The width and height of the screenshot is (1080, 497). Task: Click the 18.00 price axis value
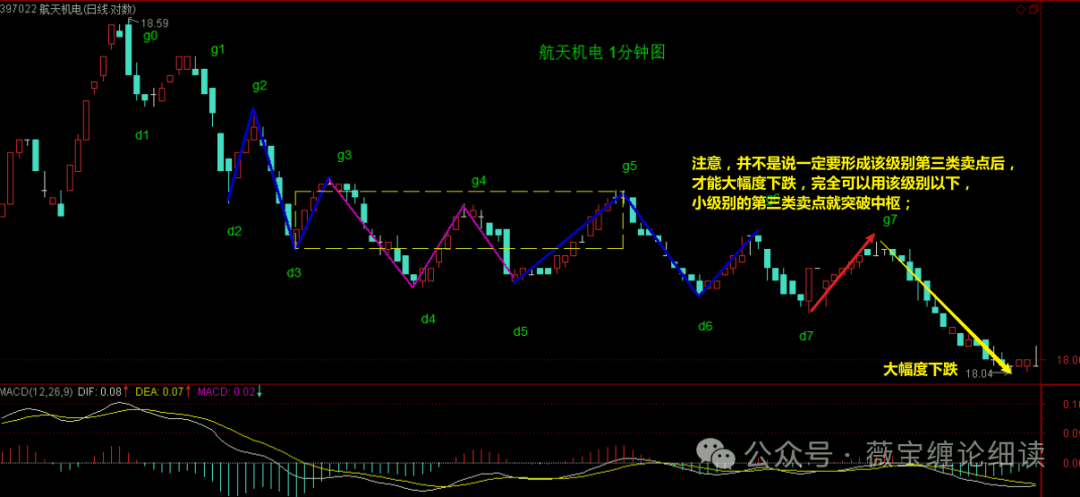pyautogui.click(x=1068, y=360)
